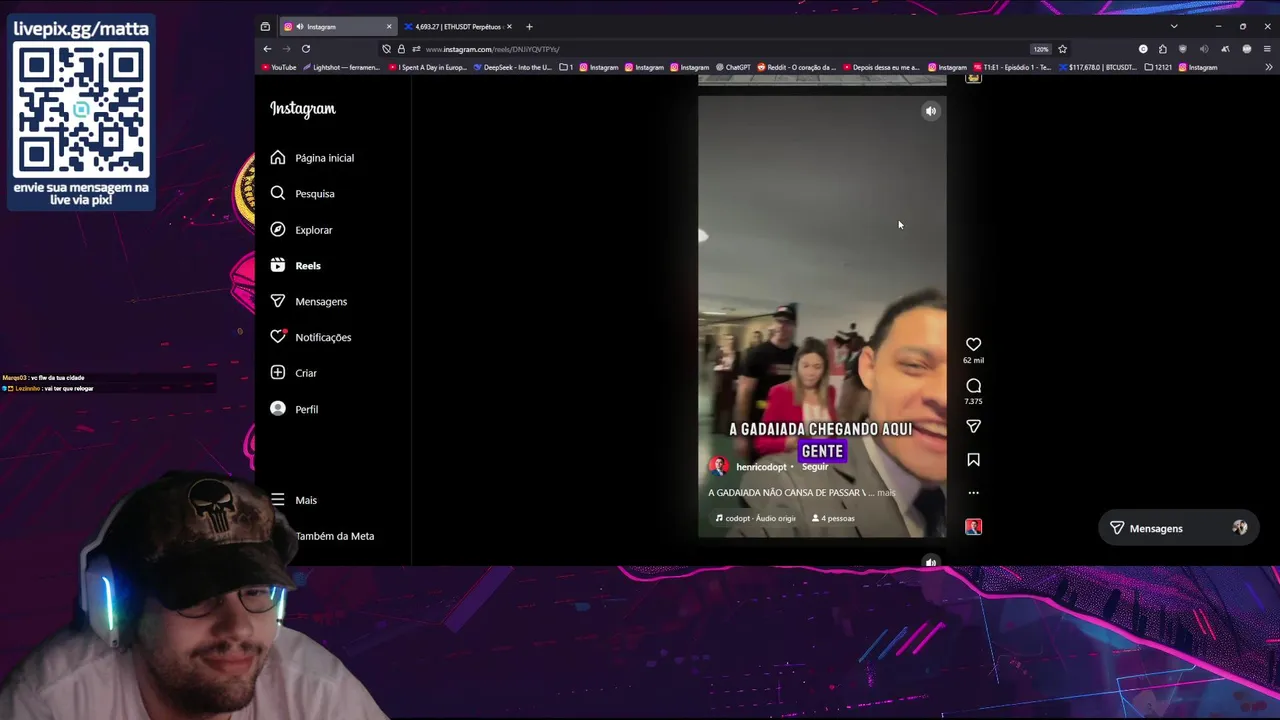Open the list all tabs chevron

point(1174,27)
